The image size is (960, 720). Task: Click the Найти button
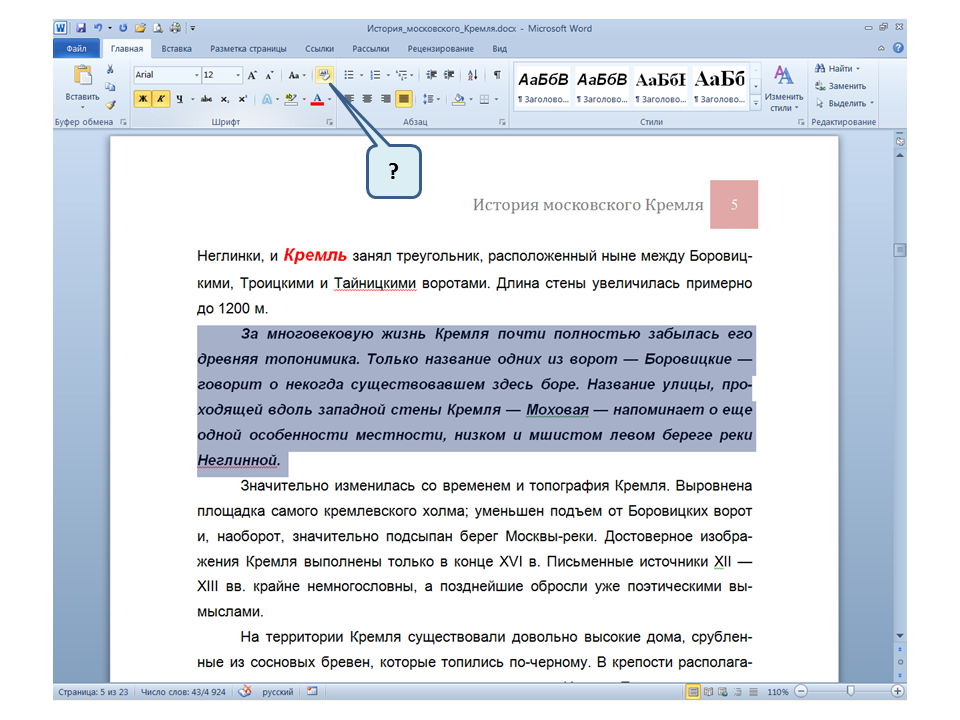coord(838,69)
